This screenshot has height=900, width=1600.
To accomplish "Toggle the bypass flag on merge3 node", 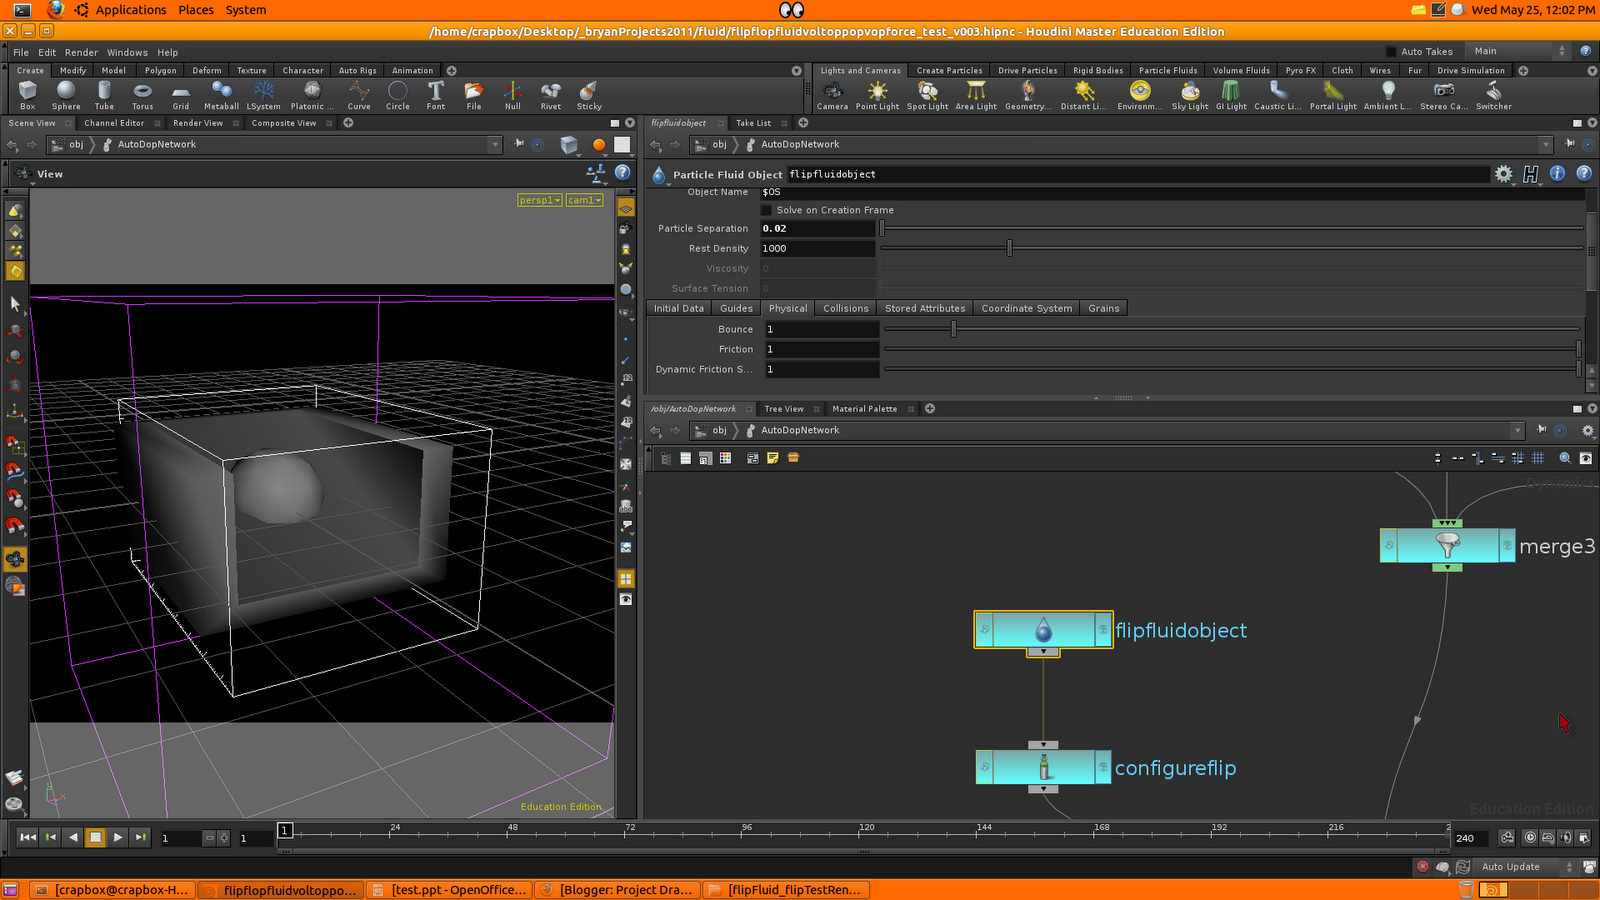I will (1389, 545).
